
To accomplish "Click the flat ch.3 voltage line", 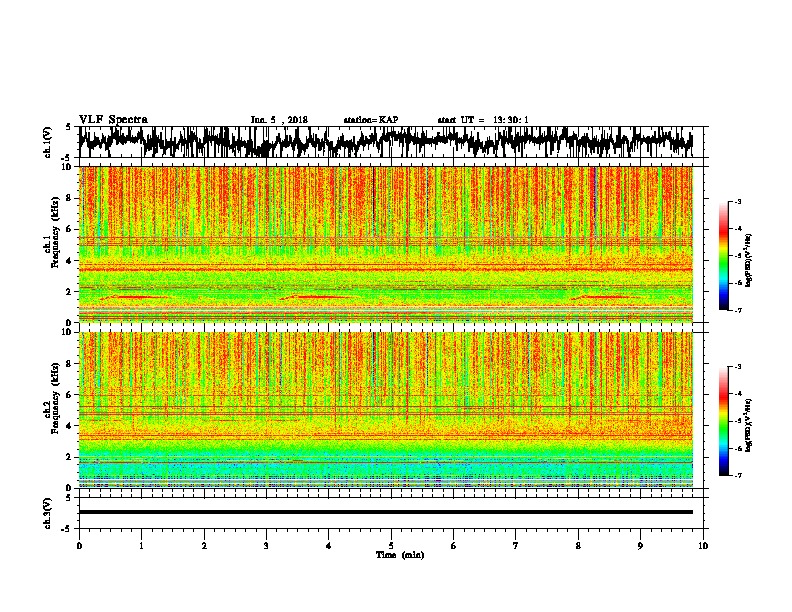I will tap(386, 512).
